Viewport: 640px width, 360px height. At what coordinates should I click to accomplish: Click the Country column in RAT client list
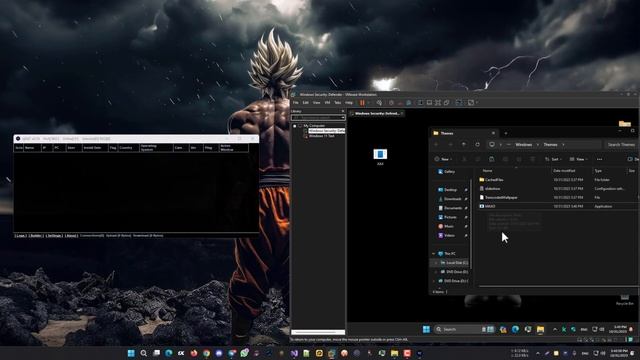[x=128, y=148]
